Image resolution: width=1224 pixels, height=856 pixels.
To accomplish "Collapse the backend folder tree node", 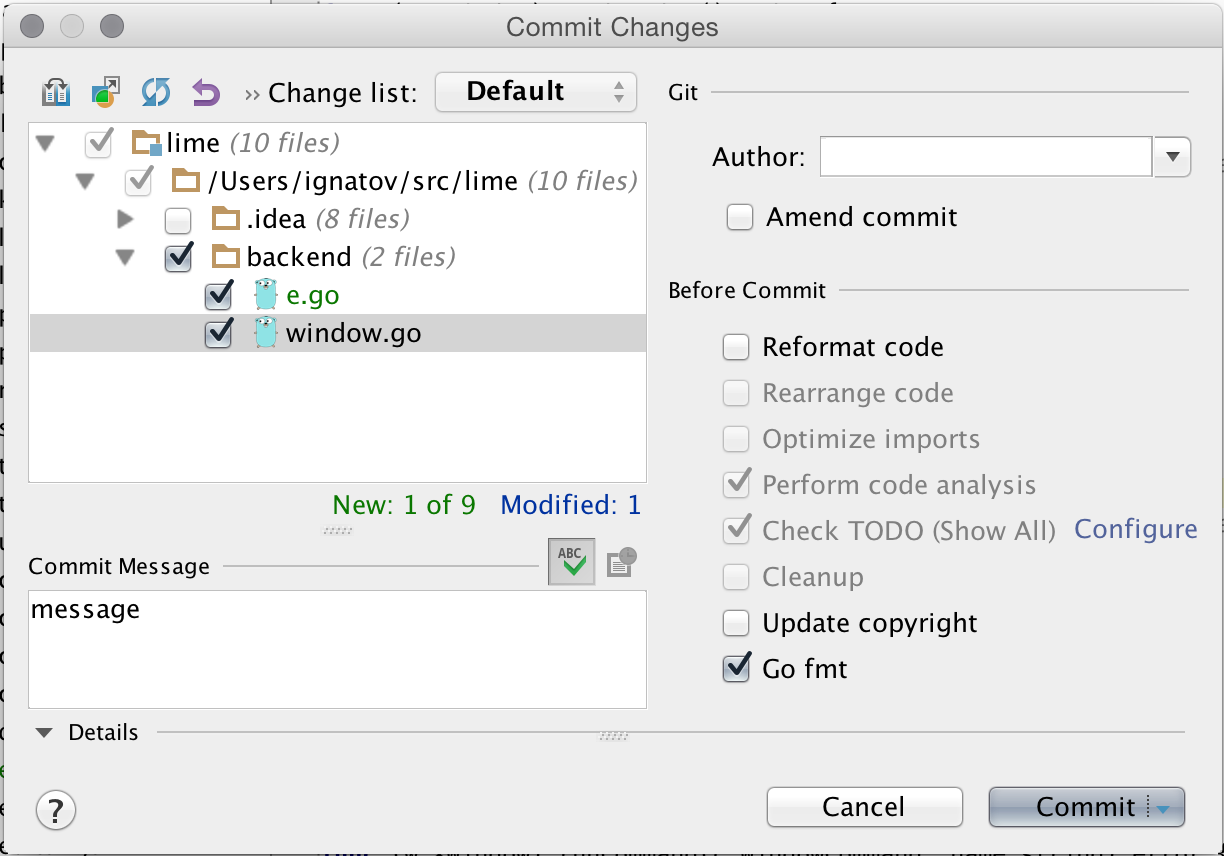I will coord(124,257).
